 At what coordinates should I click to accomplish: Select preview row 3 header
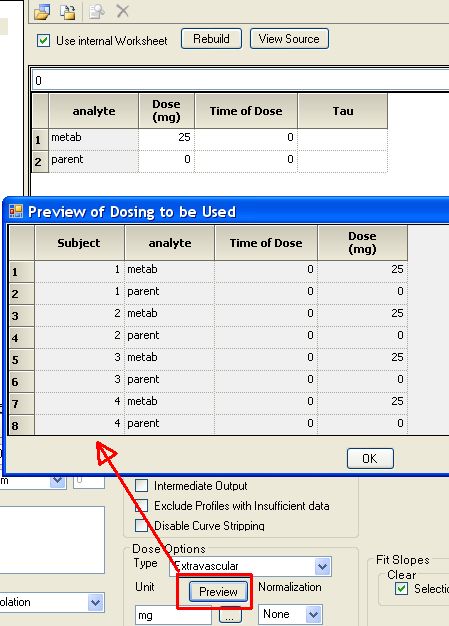pyautogui.click(x=22, y=315)
